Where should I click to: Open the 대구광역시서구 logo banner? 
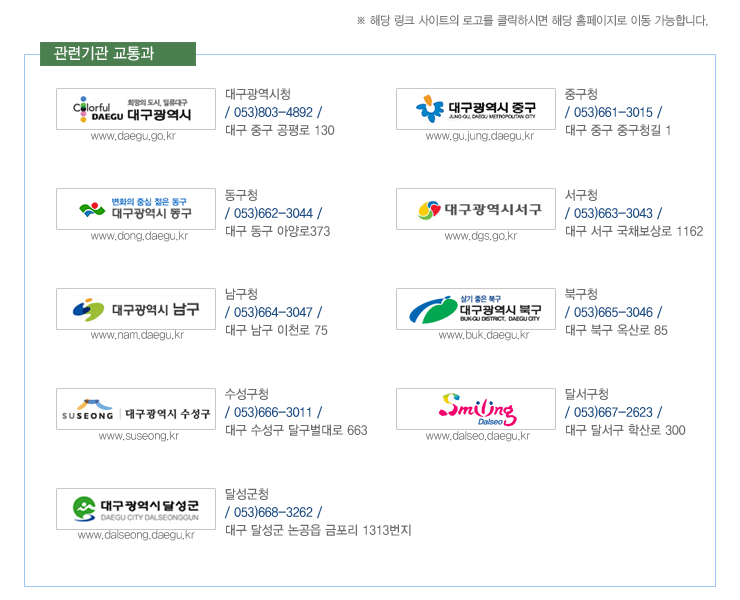point(476,209)
